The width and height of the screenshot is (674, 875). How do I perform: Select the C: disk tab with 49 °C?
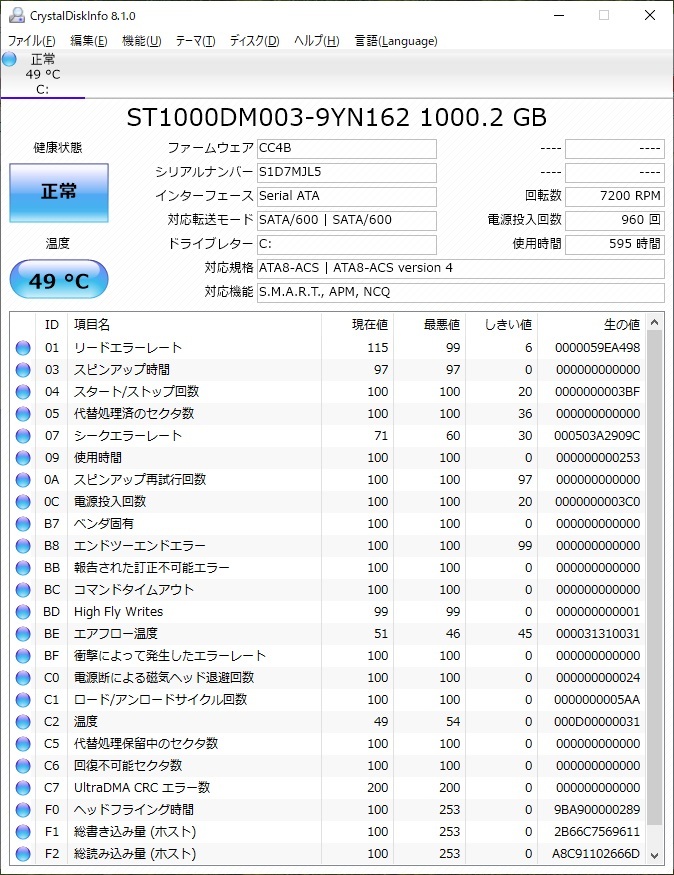tap(42, 74)
